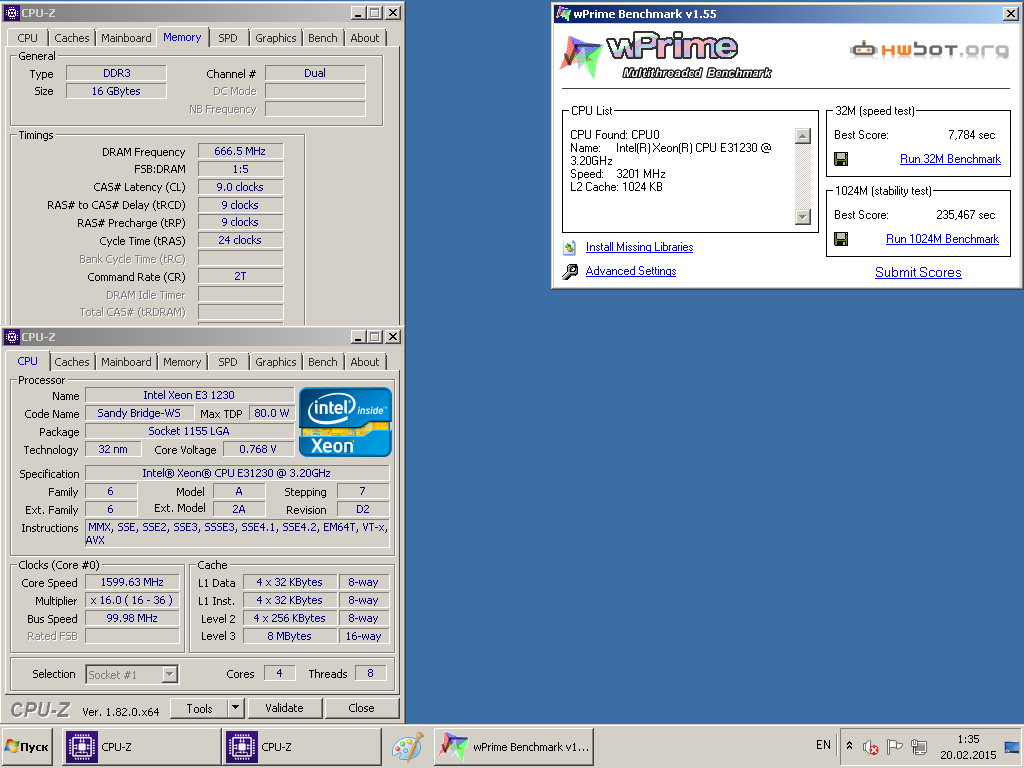Click the Code Name value Sandy Bridge-WS
The height and width of the screenshot is (768, 1024).
point(139,413)
